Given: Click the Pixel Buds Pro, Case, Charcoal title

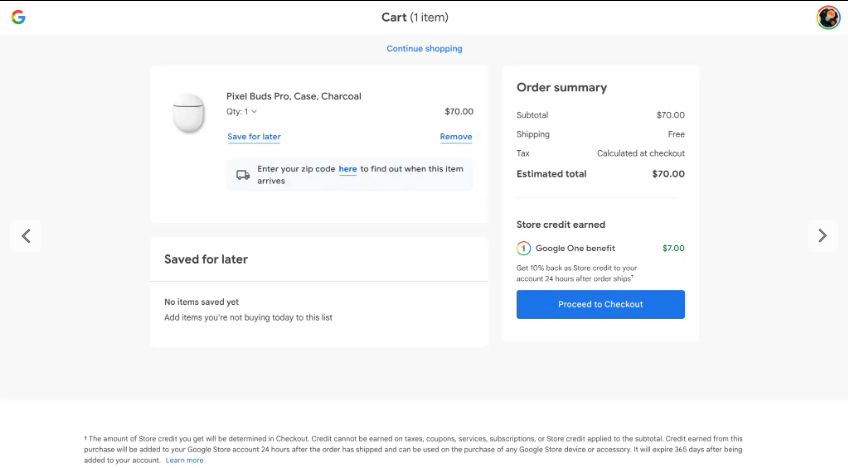Looking at the screenshot, I should coord(294,96).
